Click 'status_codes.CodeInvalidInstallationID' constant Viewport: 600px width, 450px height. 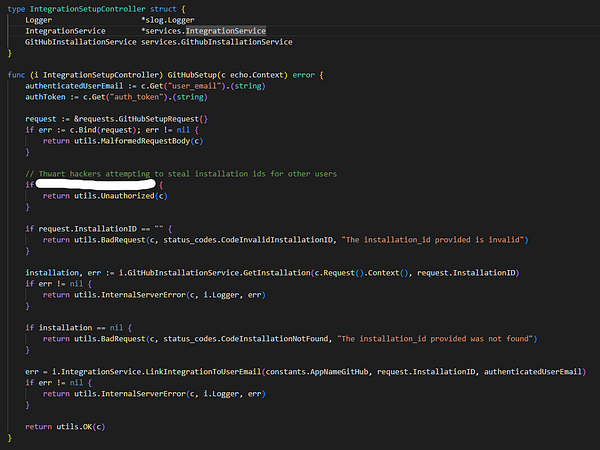(x=248, y=240)
